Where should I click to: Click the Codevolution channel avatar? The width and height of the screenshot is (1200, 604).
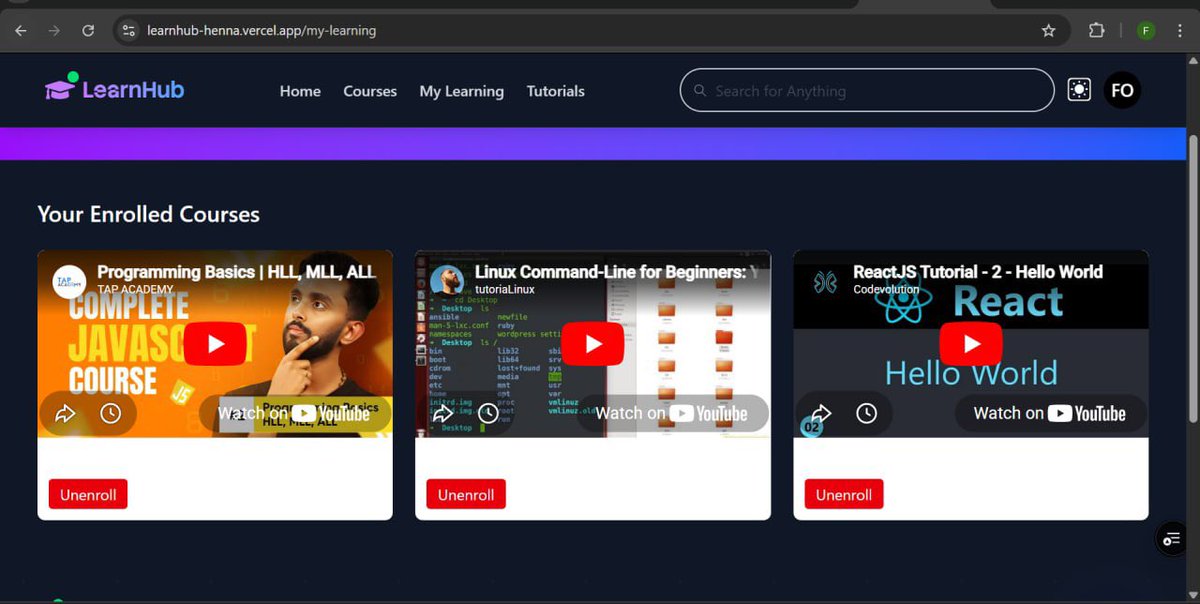pyautogui.click(x=825, y=281)
